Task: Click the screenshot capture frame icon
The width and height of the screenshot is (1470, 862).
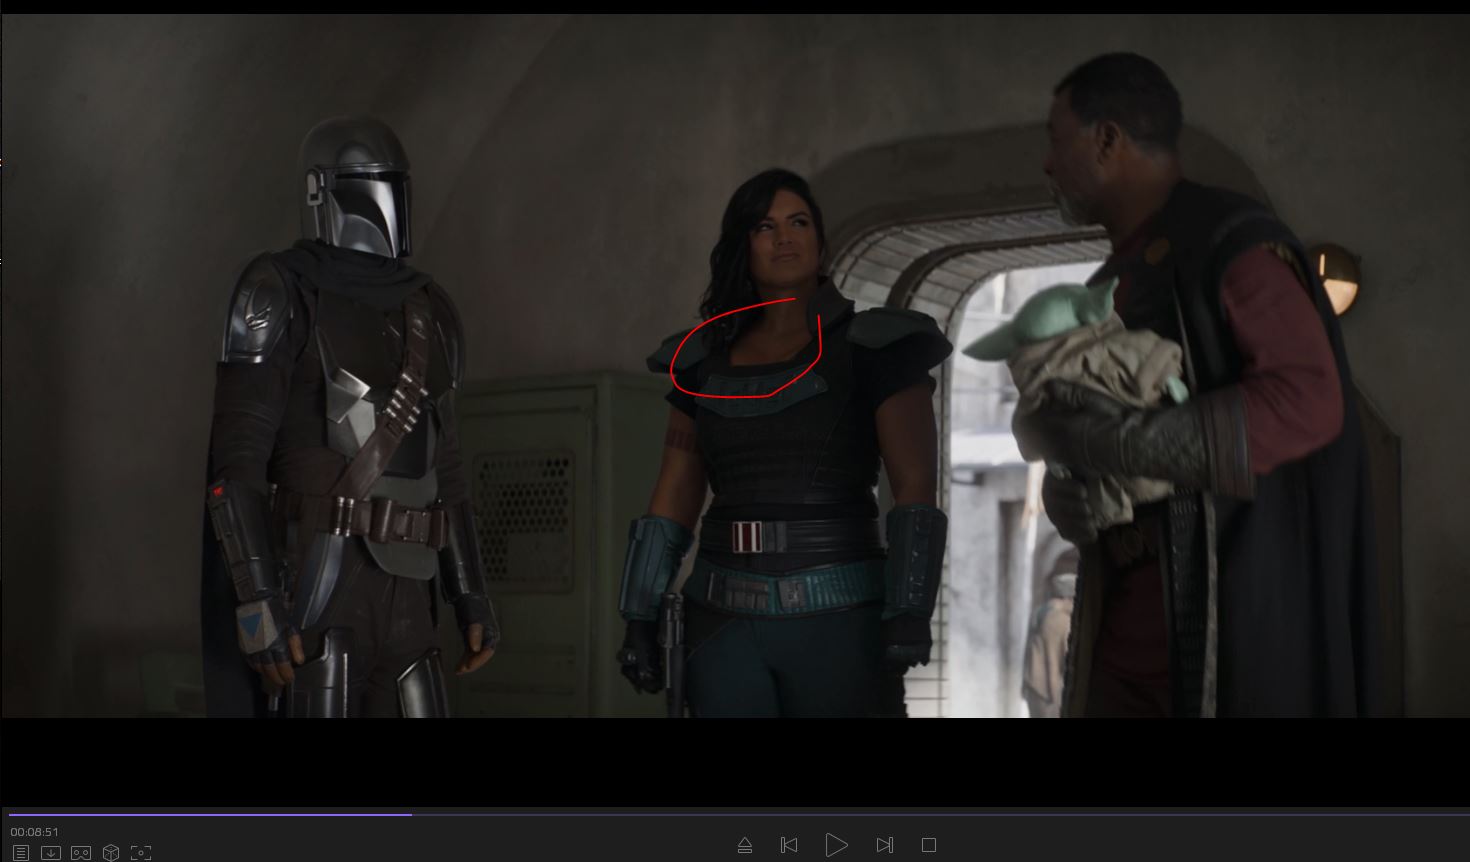Action: coord(141,853)
